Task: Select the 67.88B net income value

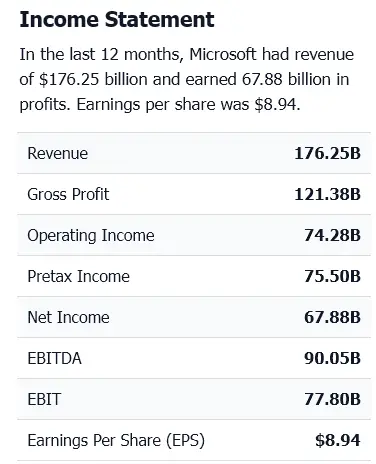Action: (332, 317)
